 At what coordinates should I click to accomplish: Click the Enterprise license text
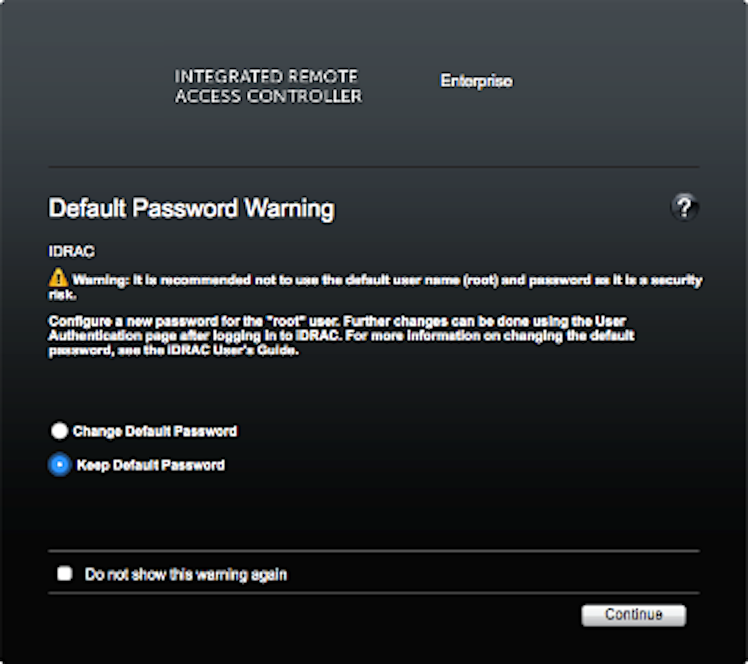pyautogui.click(x=477, y=81)
